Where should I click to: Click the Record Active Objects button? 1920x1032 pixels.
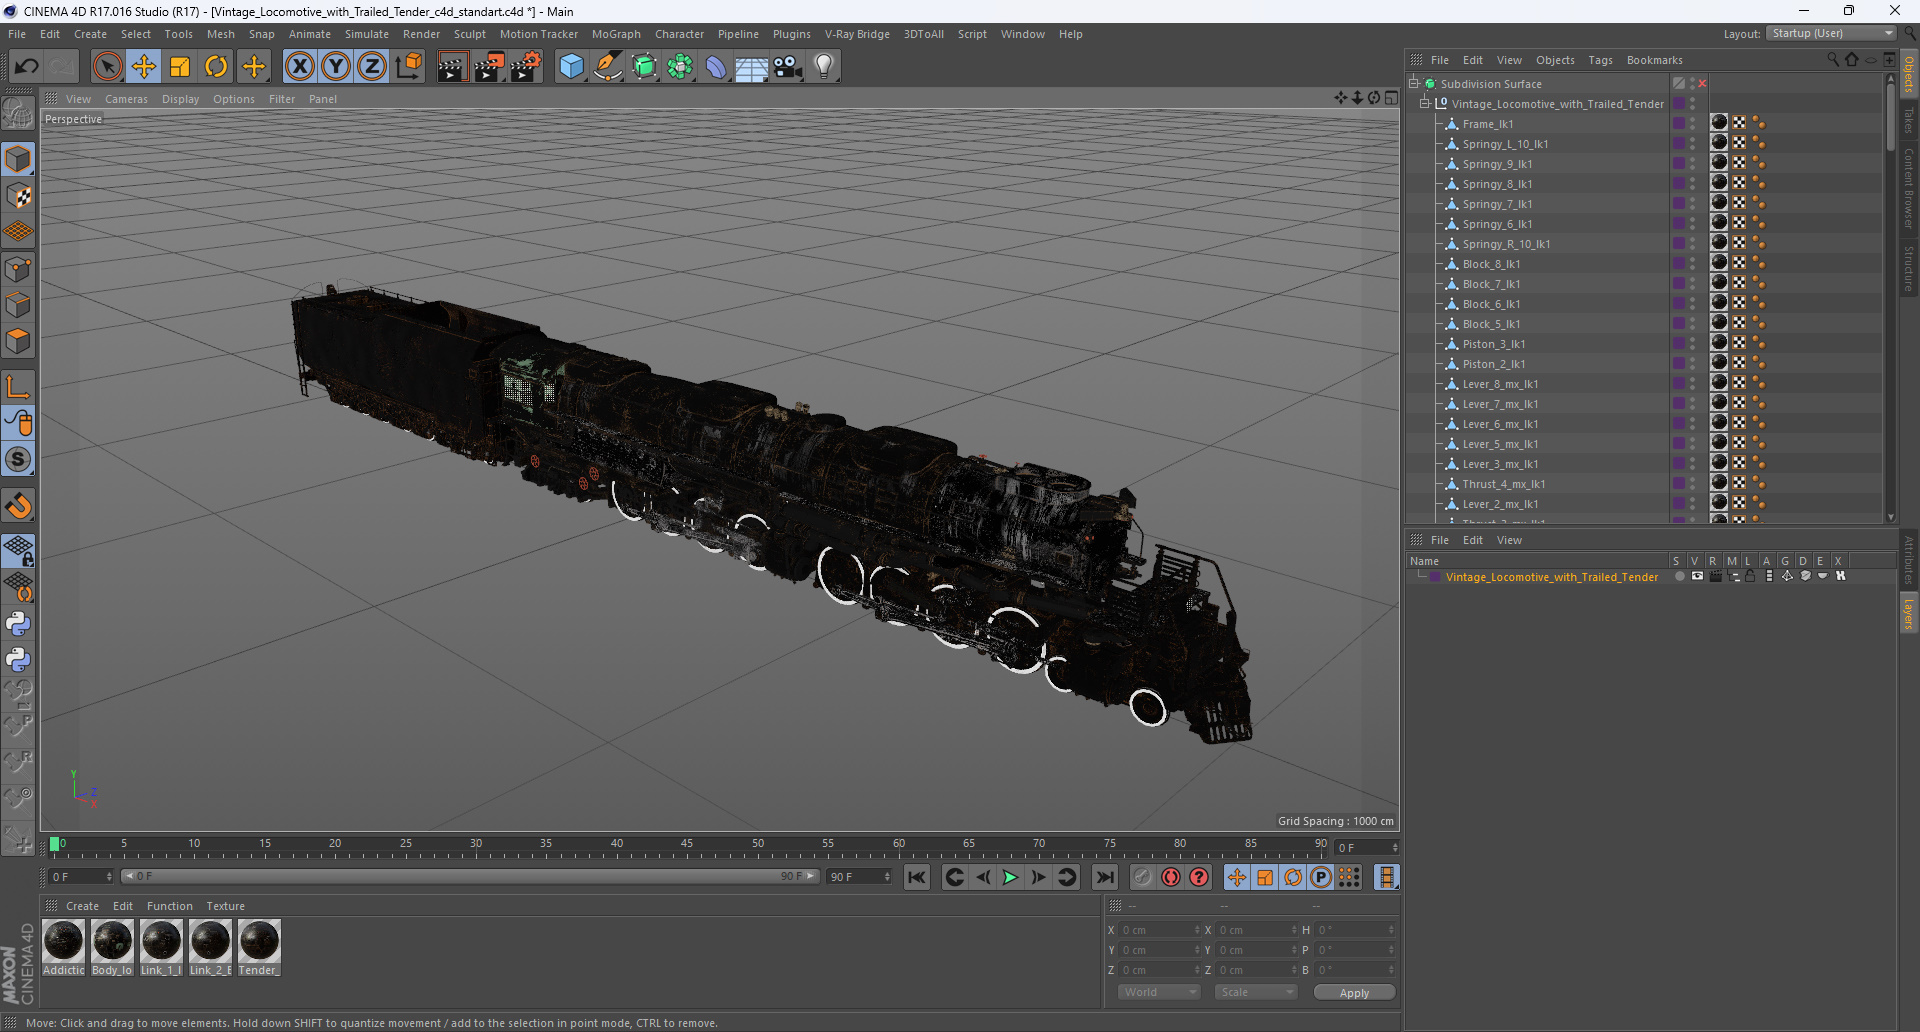pyautogui.click(x=1143, y=878)
